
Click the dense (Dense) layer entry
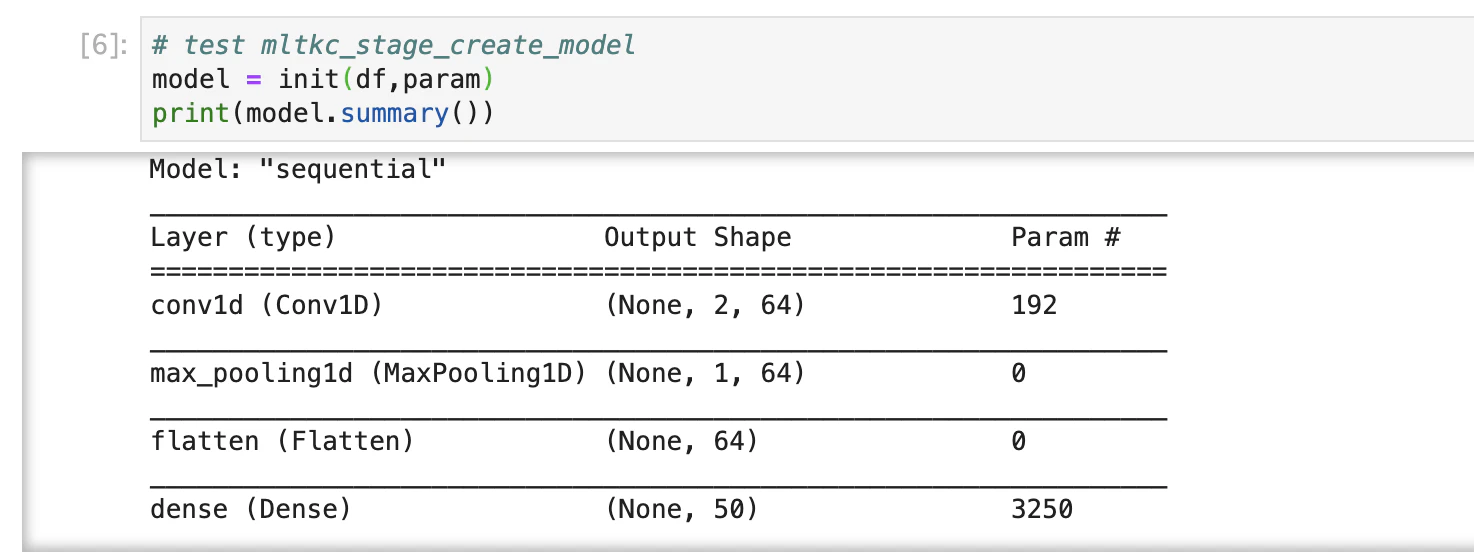(x=251, y=510)
